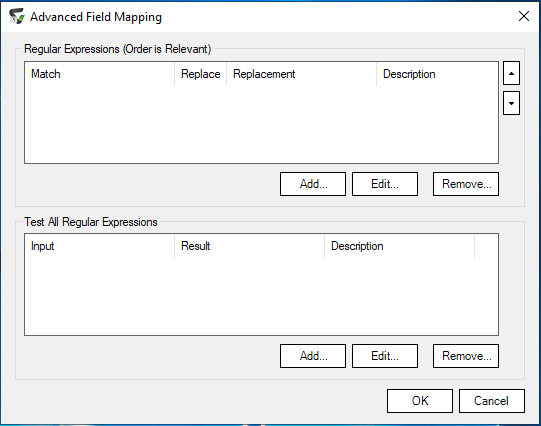Remove the selected test entry

point(466,356)
